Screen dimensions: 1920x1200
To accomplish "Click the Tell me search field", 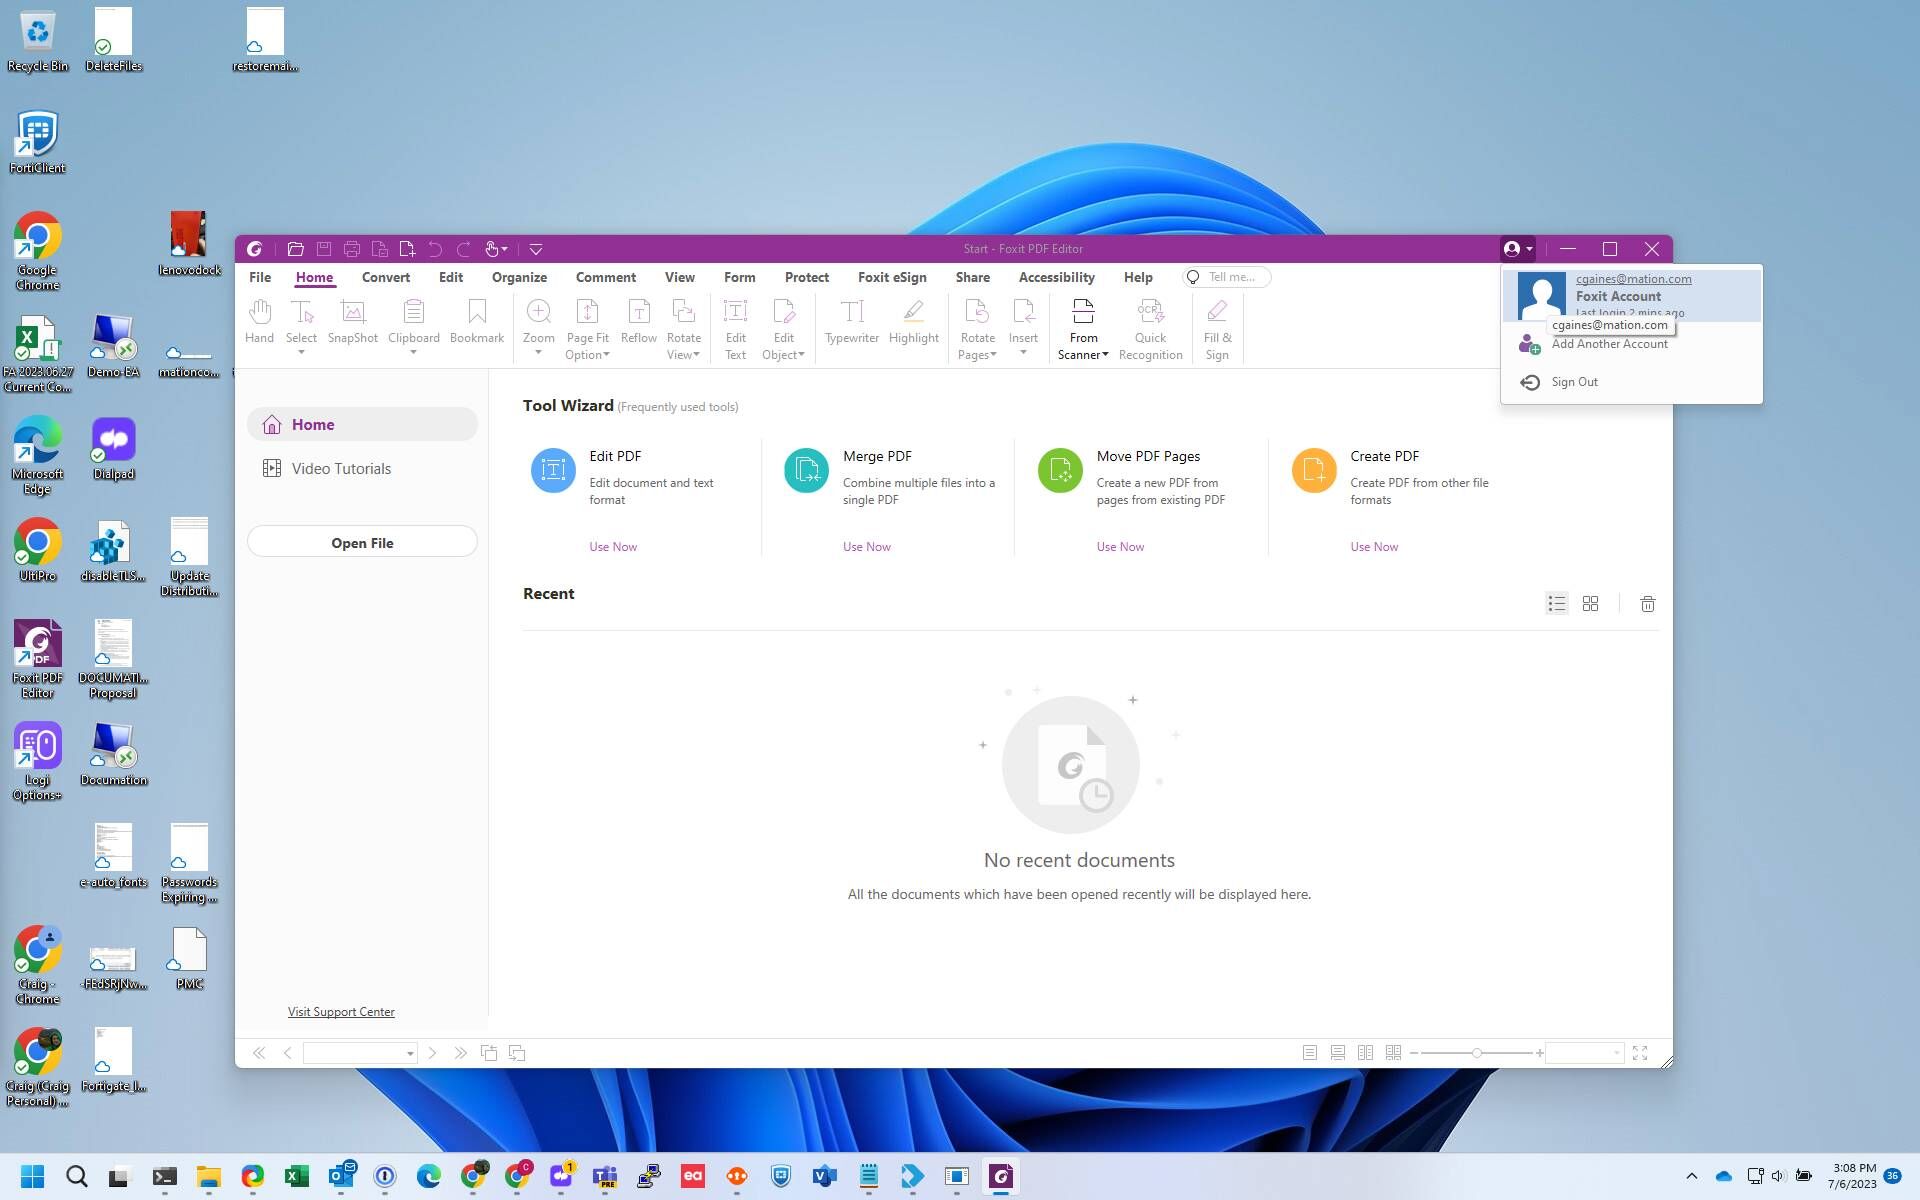I will click(x=1227, y=277).
